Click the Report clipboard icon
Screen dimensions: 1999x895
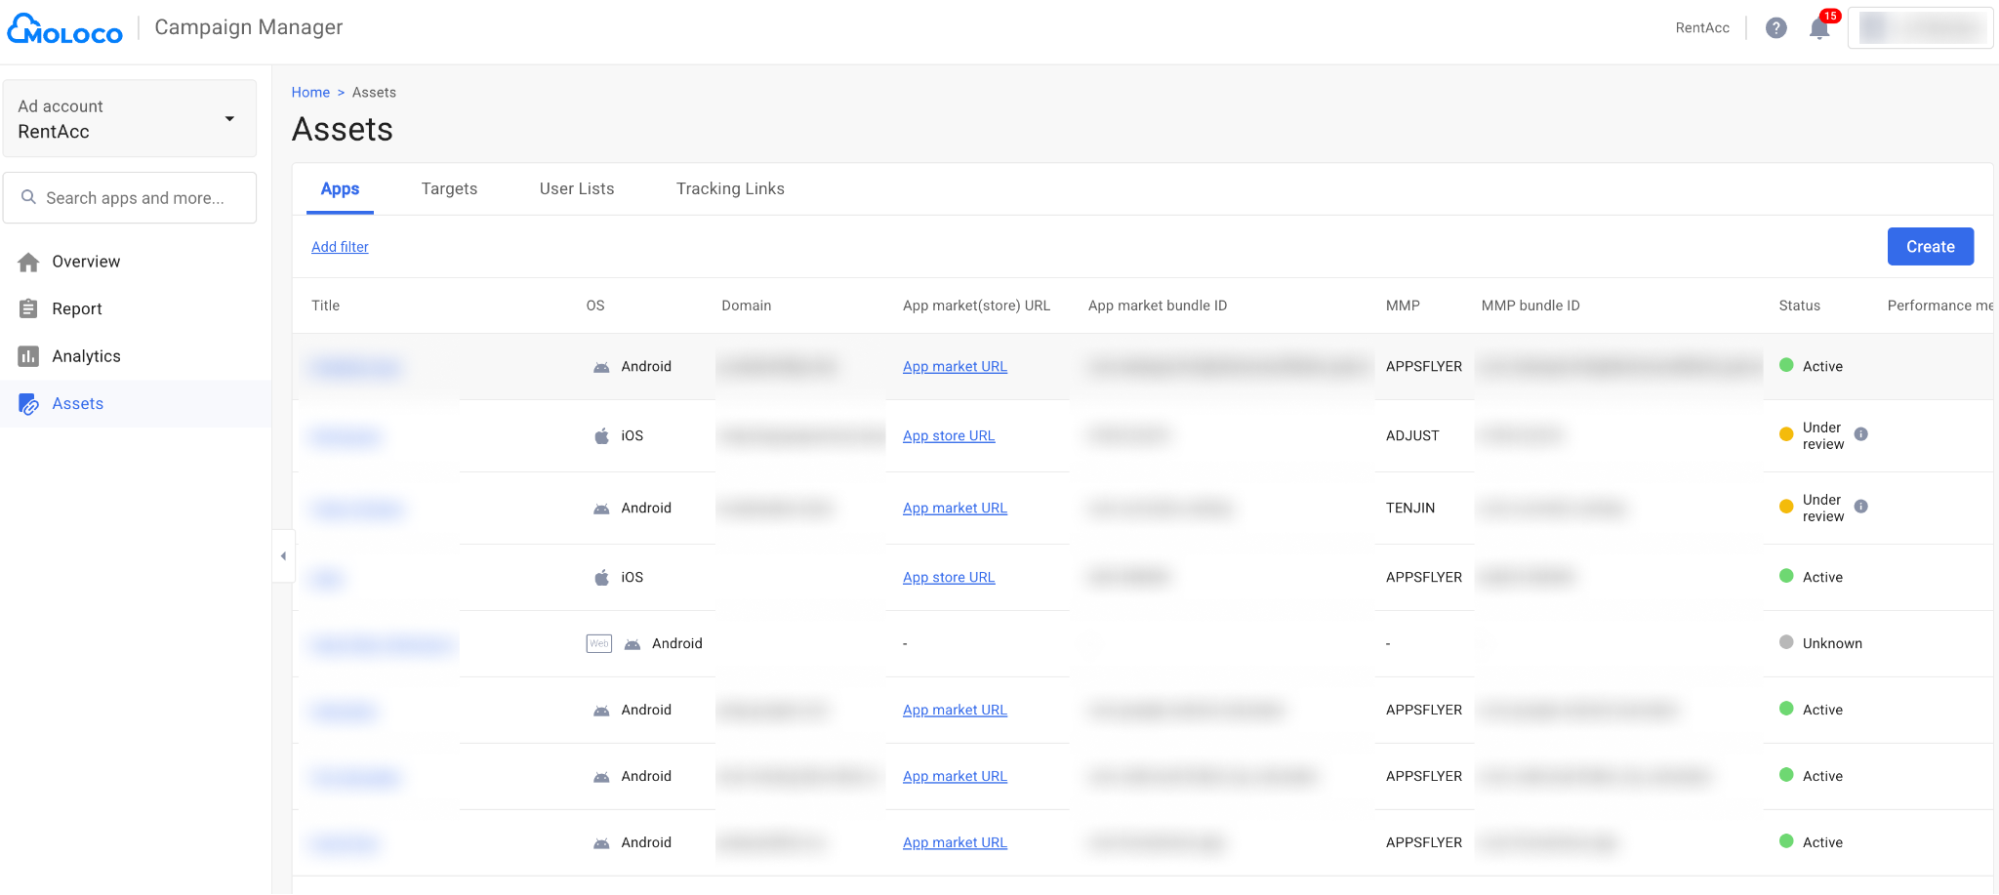tap(29, 309)
